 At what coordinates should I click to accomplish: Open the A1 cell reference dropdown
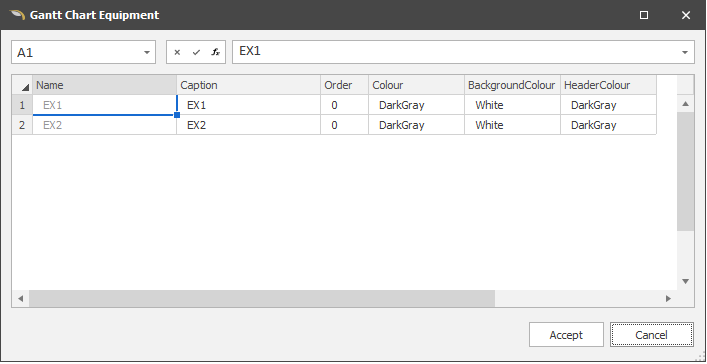pyautogui.click(x=147, y=52)
